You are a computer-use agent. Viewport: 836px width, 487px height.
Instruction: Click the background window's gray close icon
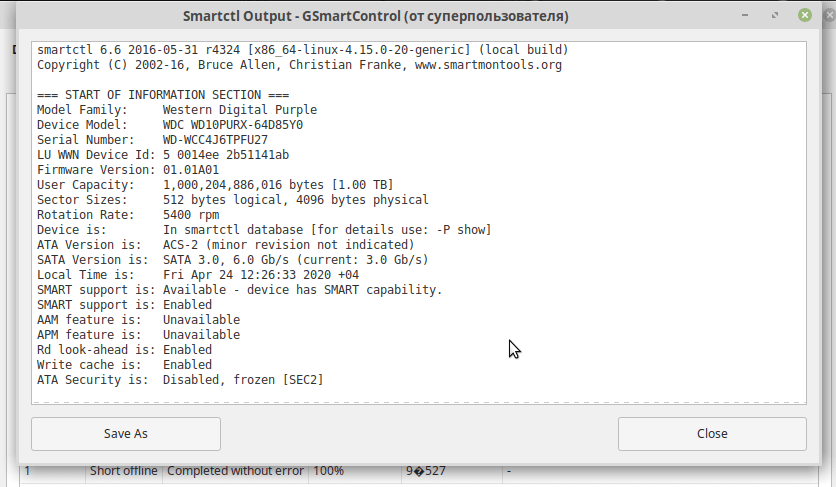pyautogui.click(x=830, y=15)
